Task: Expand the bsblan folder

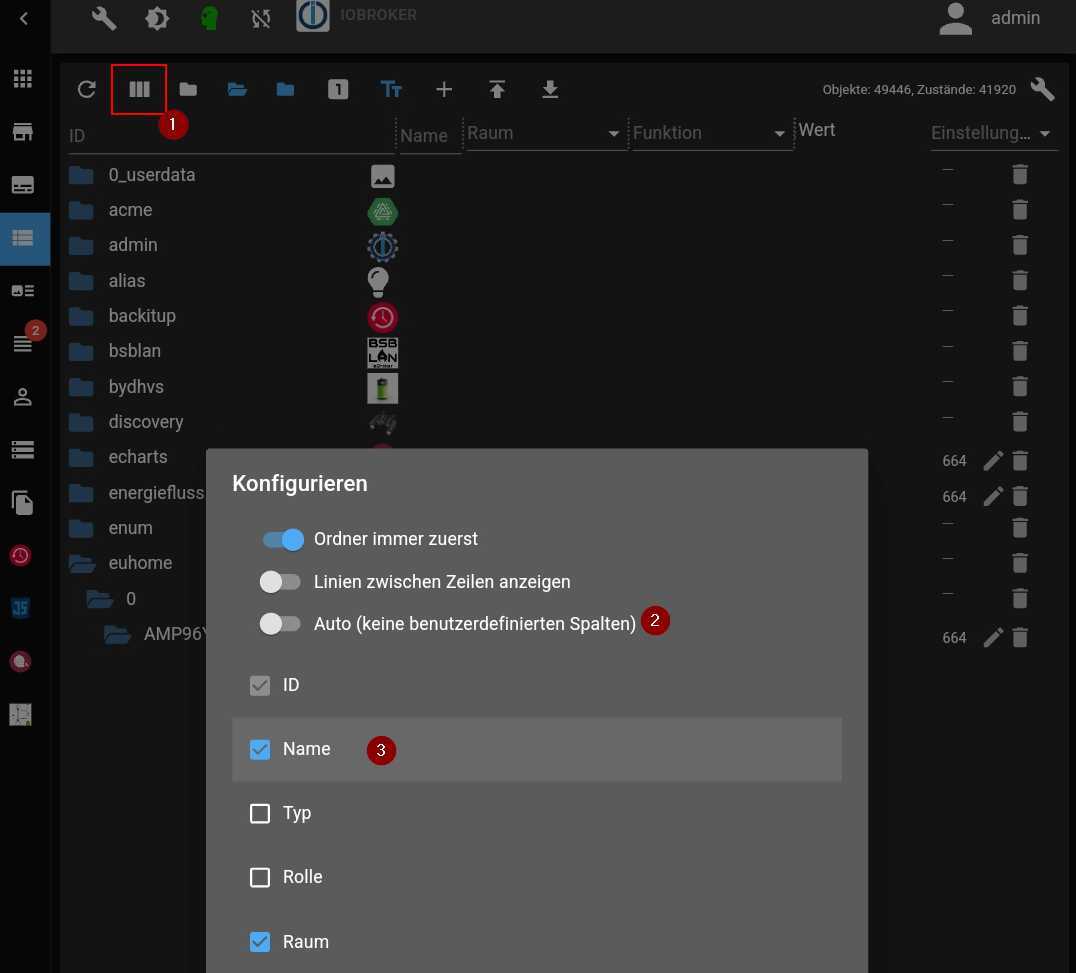Action: [x=81, y=351]
